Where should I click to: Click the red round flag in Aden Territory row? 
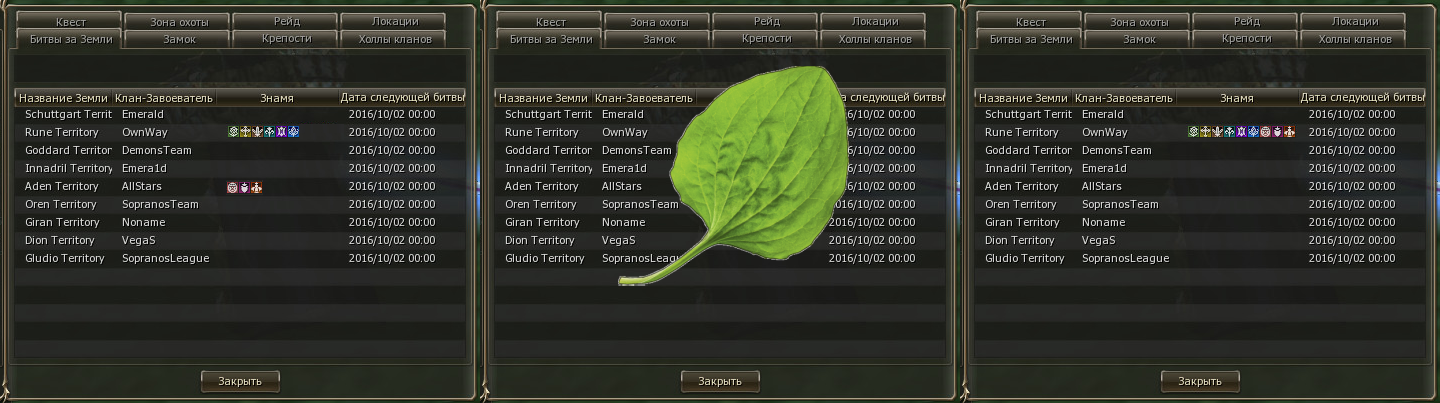pyautogui.click(x=233, y=187)
